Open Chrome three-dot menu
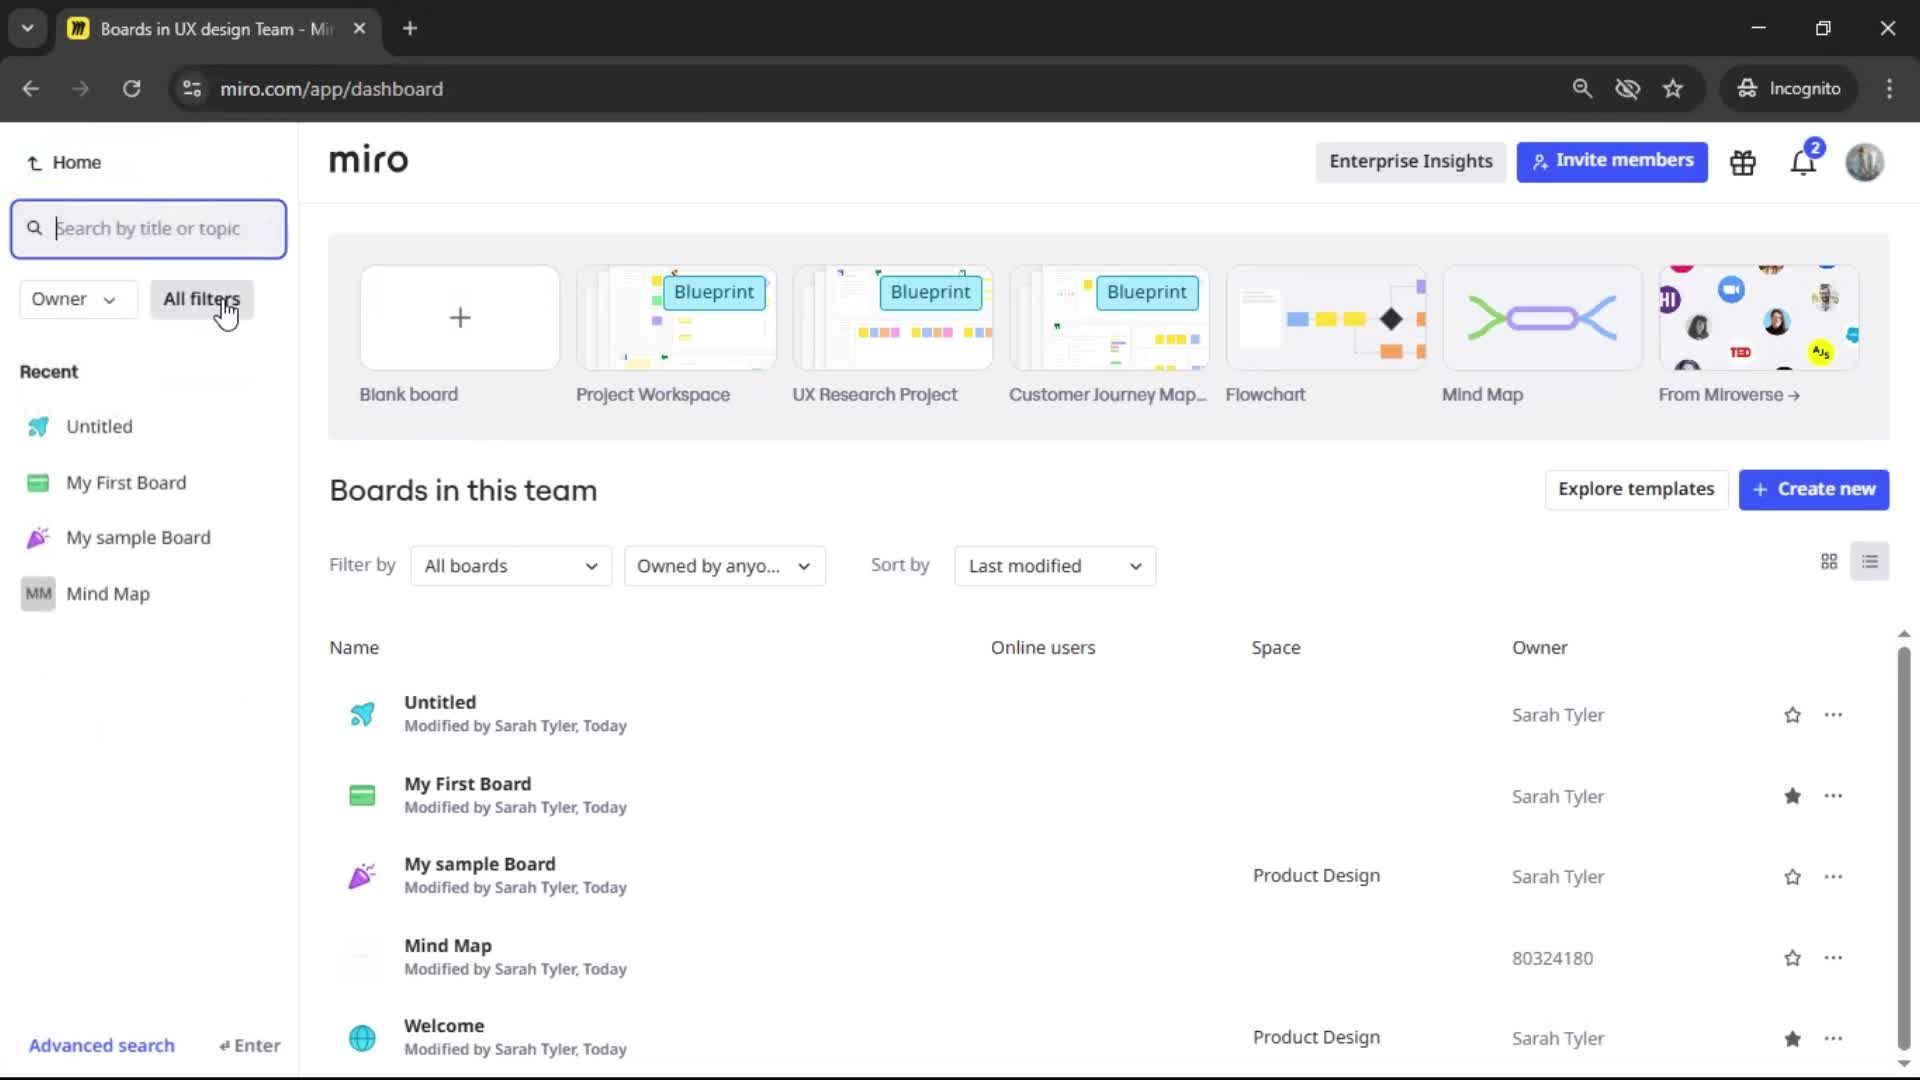This screenshot has width=1920, height=1080. tap(1889, 88)
